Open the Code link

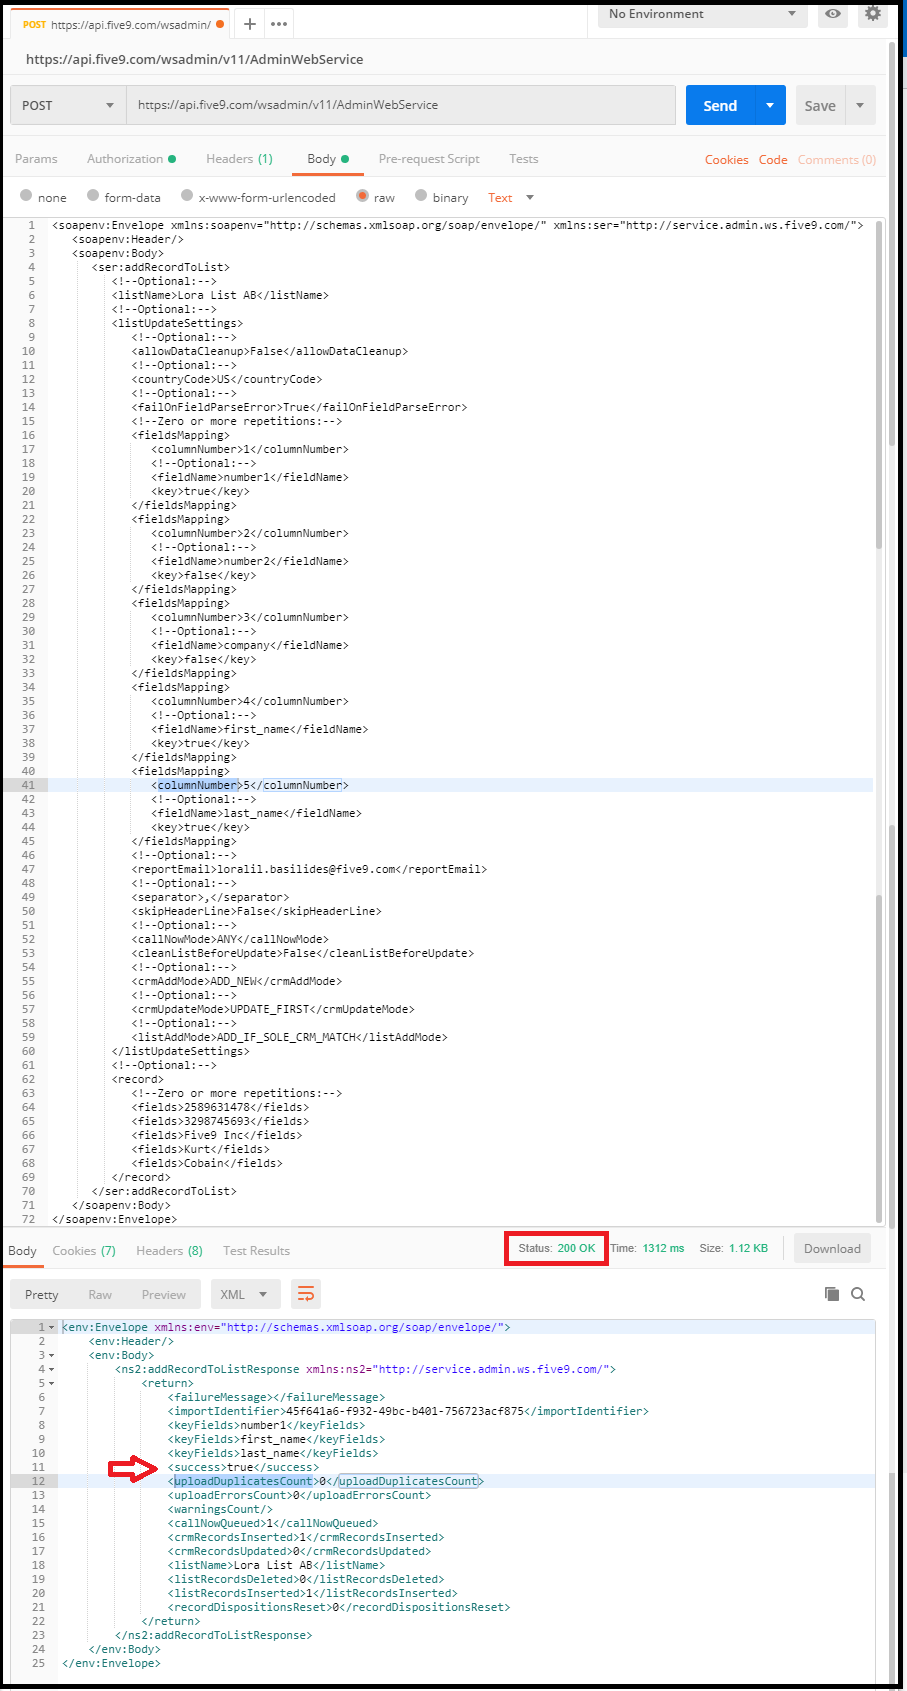click(773, 160)
